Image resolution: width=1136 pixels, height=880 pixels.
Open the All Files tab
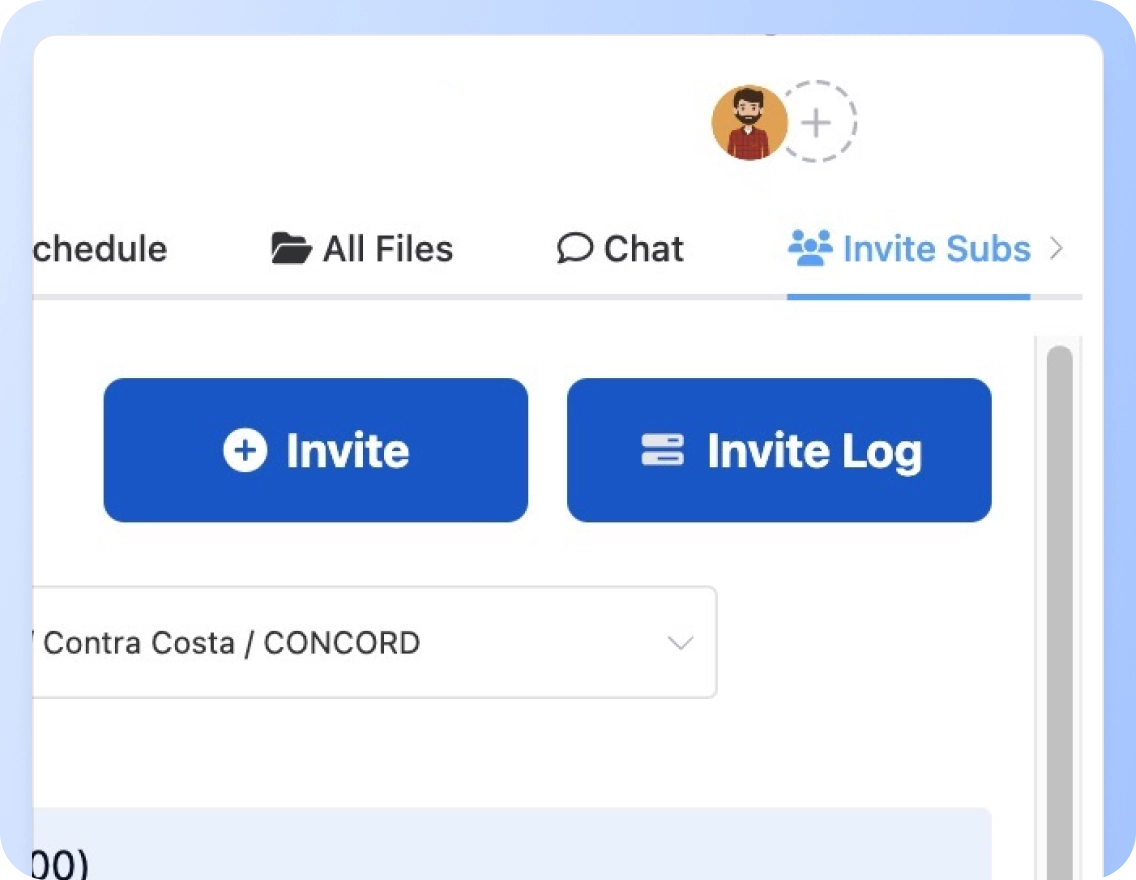[x=387, y=248]
